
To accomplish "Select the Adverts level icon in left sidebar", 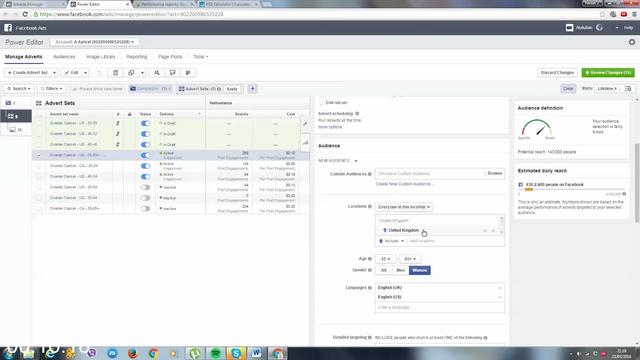I will pos(14,129).
